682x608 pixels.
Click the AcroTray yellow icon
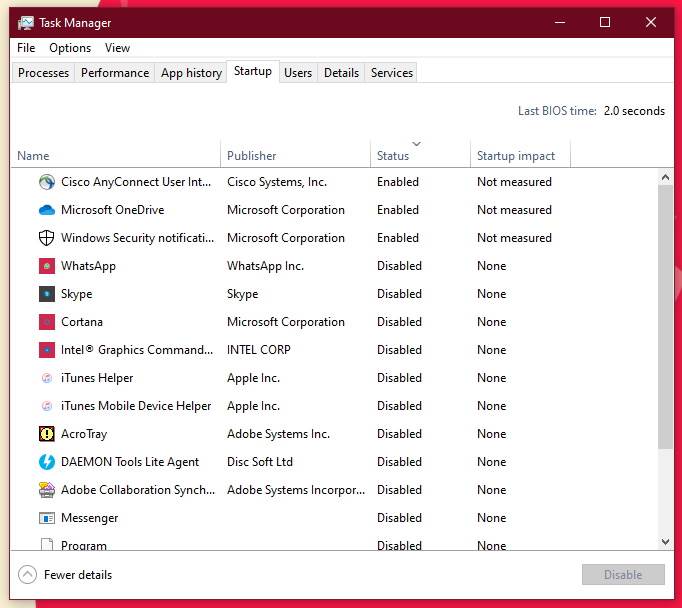point(46,434)
